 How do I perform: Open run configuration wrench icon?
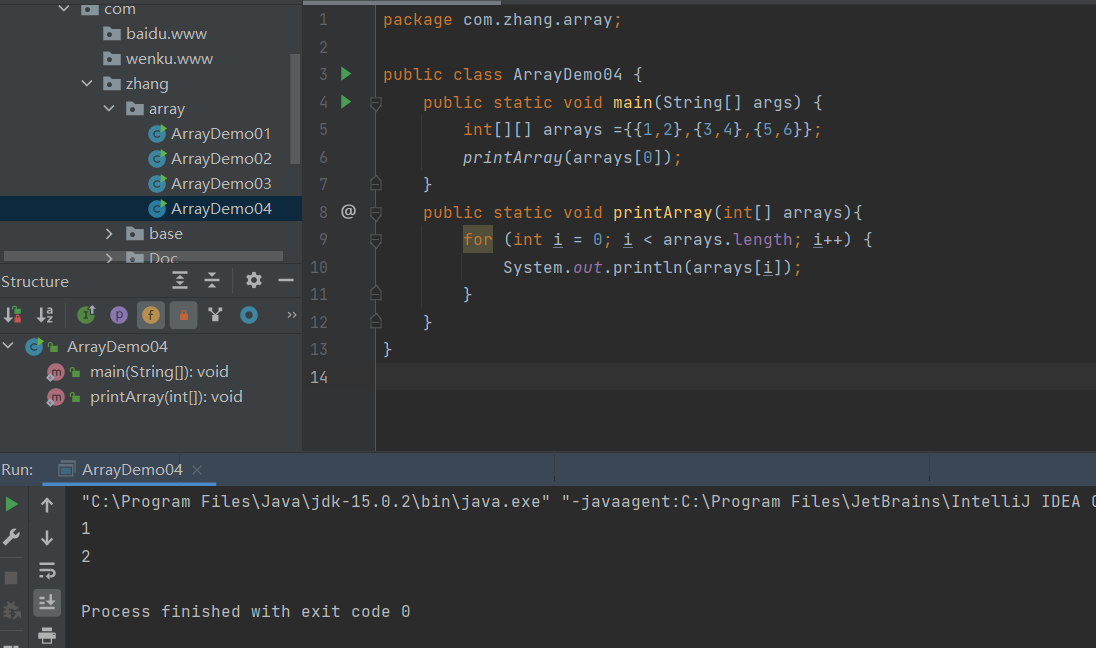click(12, 537)
